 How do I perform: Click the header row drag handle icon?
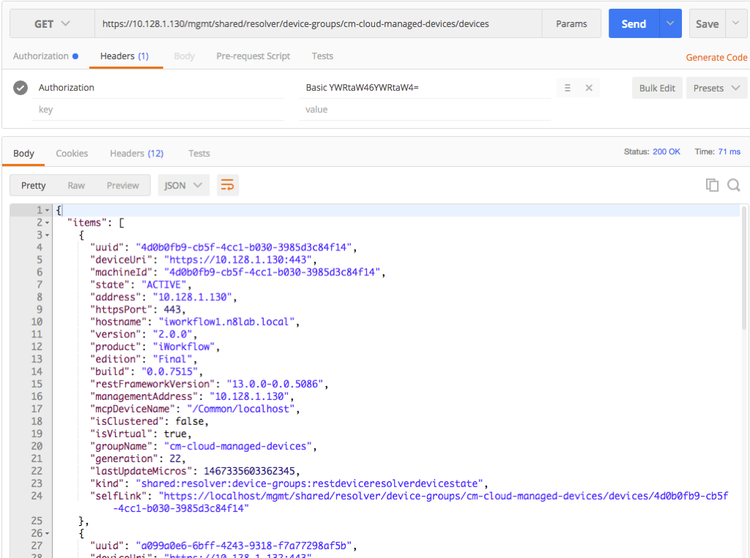(567, 88)
